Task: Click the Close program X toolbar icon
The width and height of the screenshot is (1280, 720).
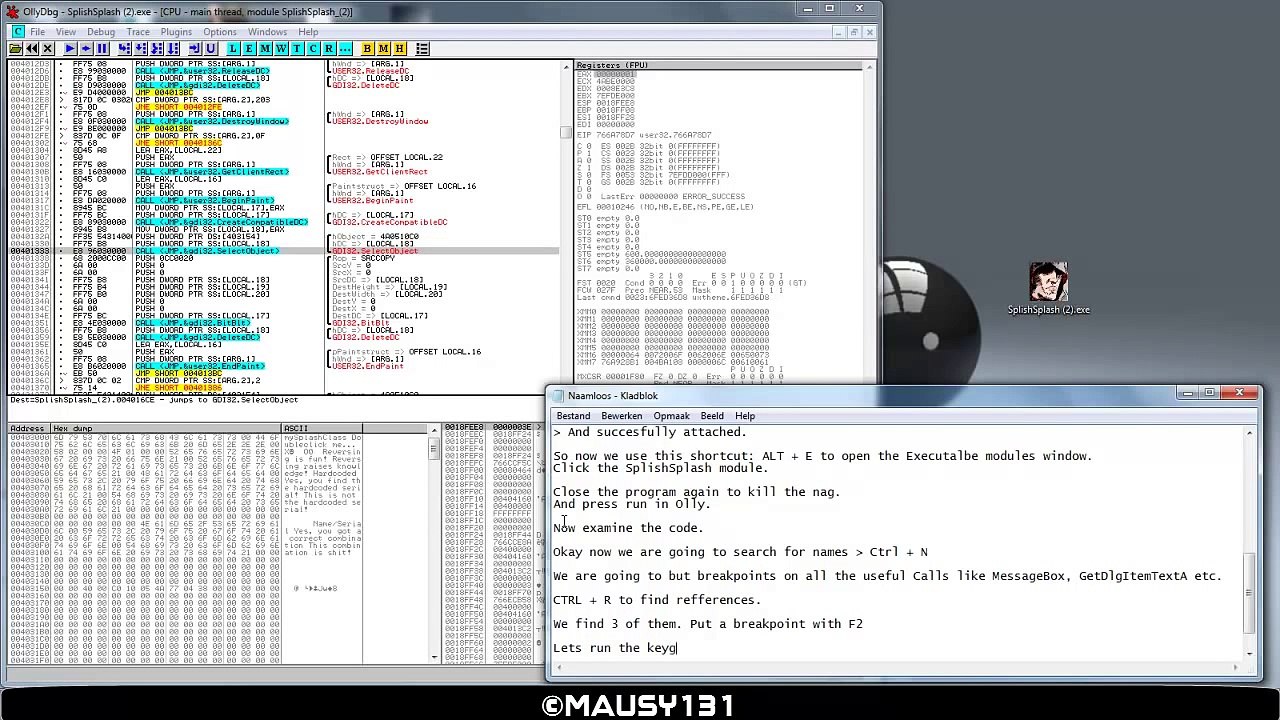Action: pyautogui.click(x=48, y=49)
